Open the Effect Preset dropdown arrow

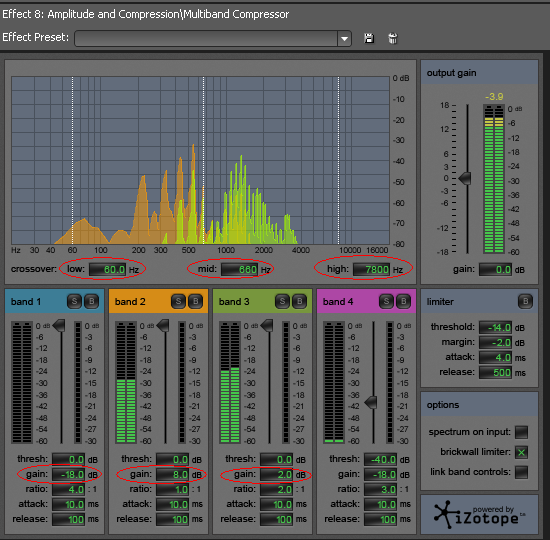(x=344, y=39)
